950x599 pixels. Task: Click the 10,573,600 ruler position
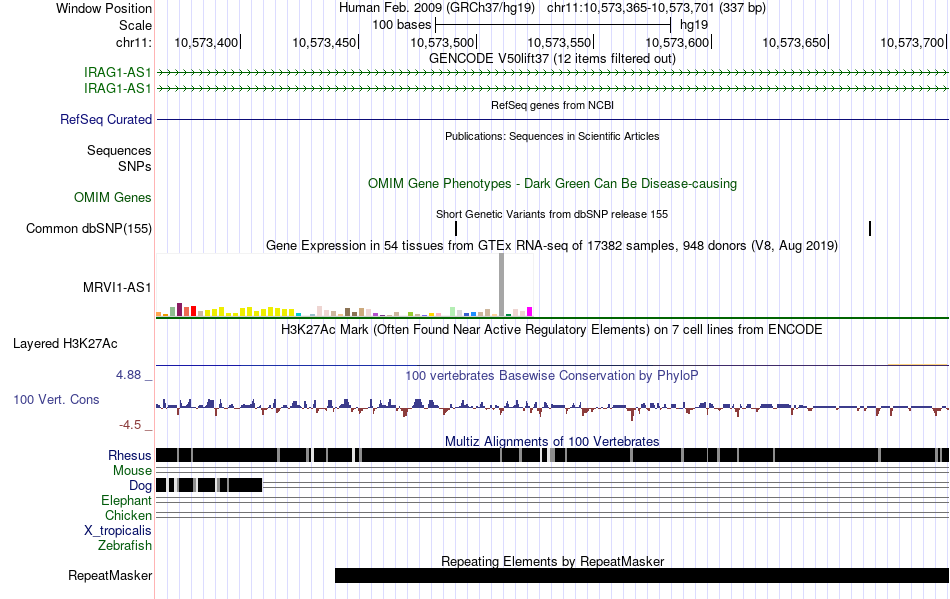(x=677, y=42)
